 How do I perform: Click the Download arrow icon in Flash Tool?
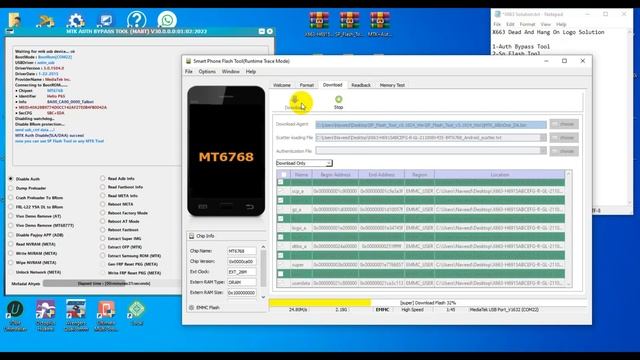295,99
